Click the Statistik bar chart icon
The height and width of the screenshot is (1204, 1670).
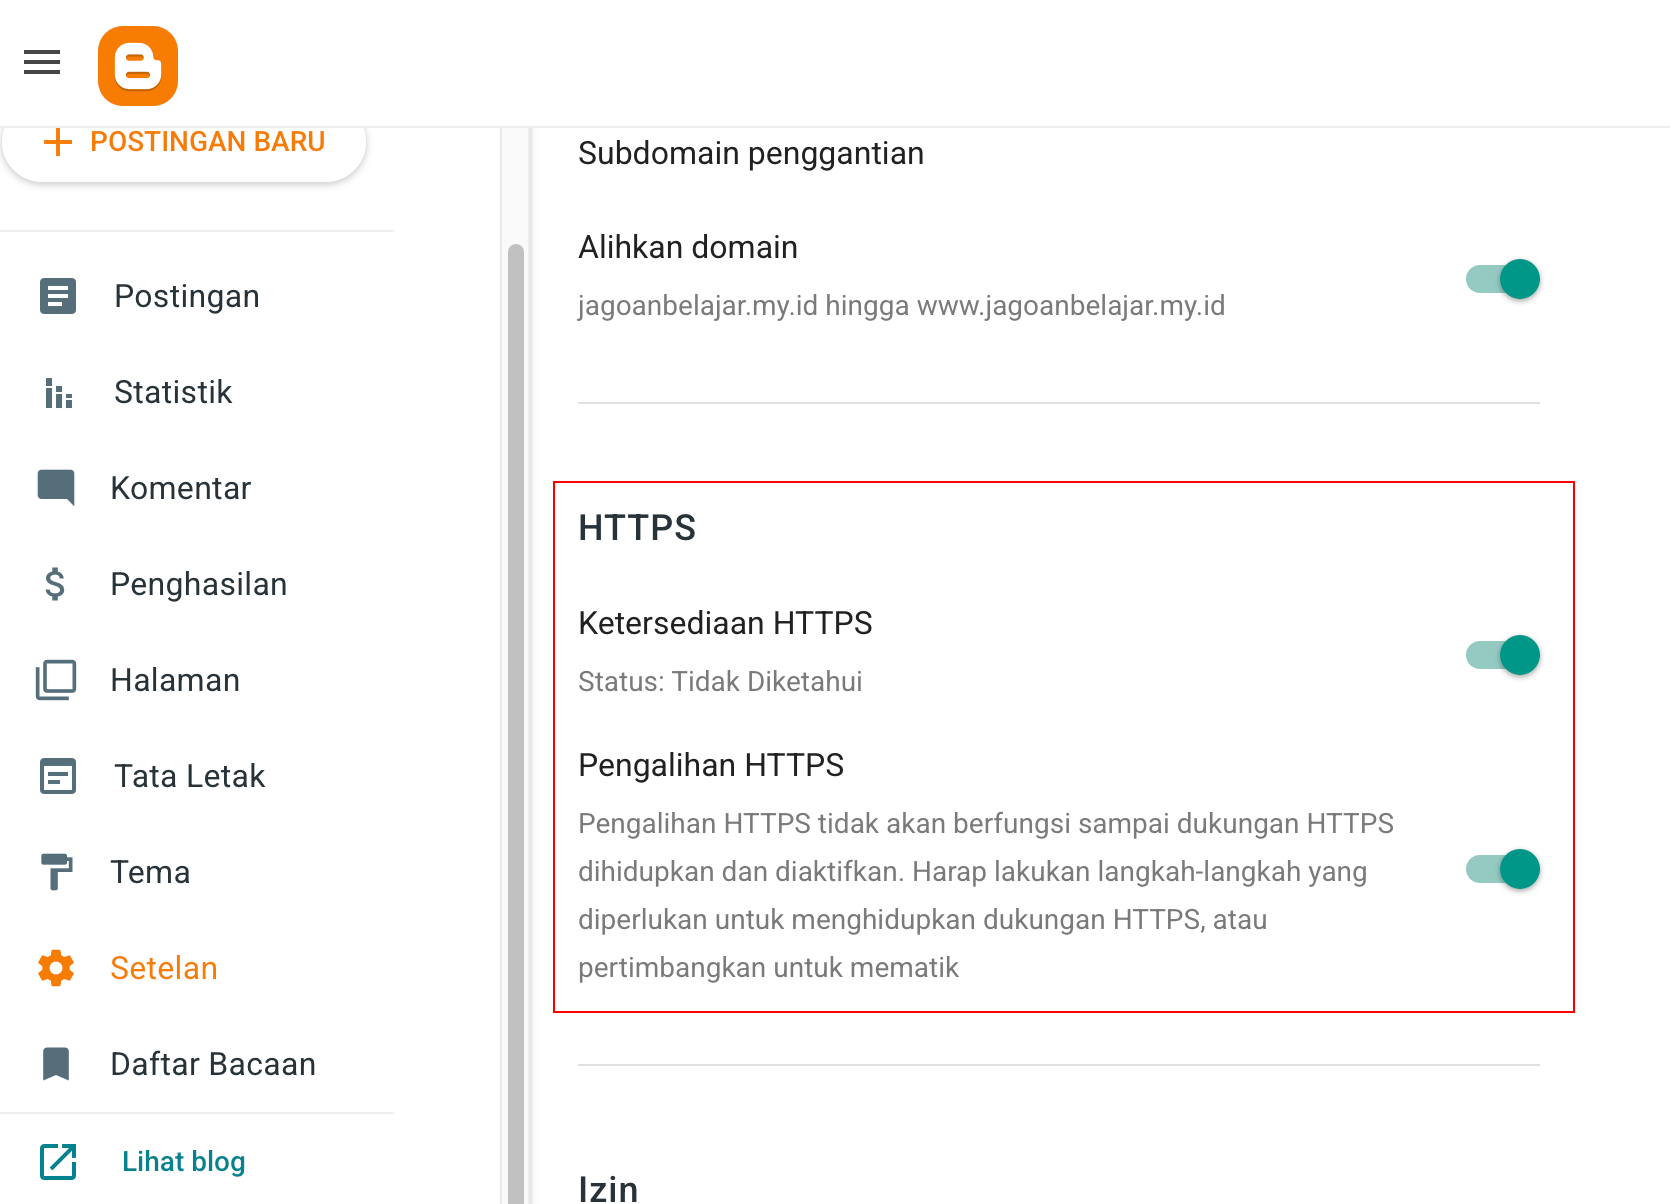click(x=58, y=392)
